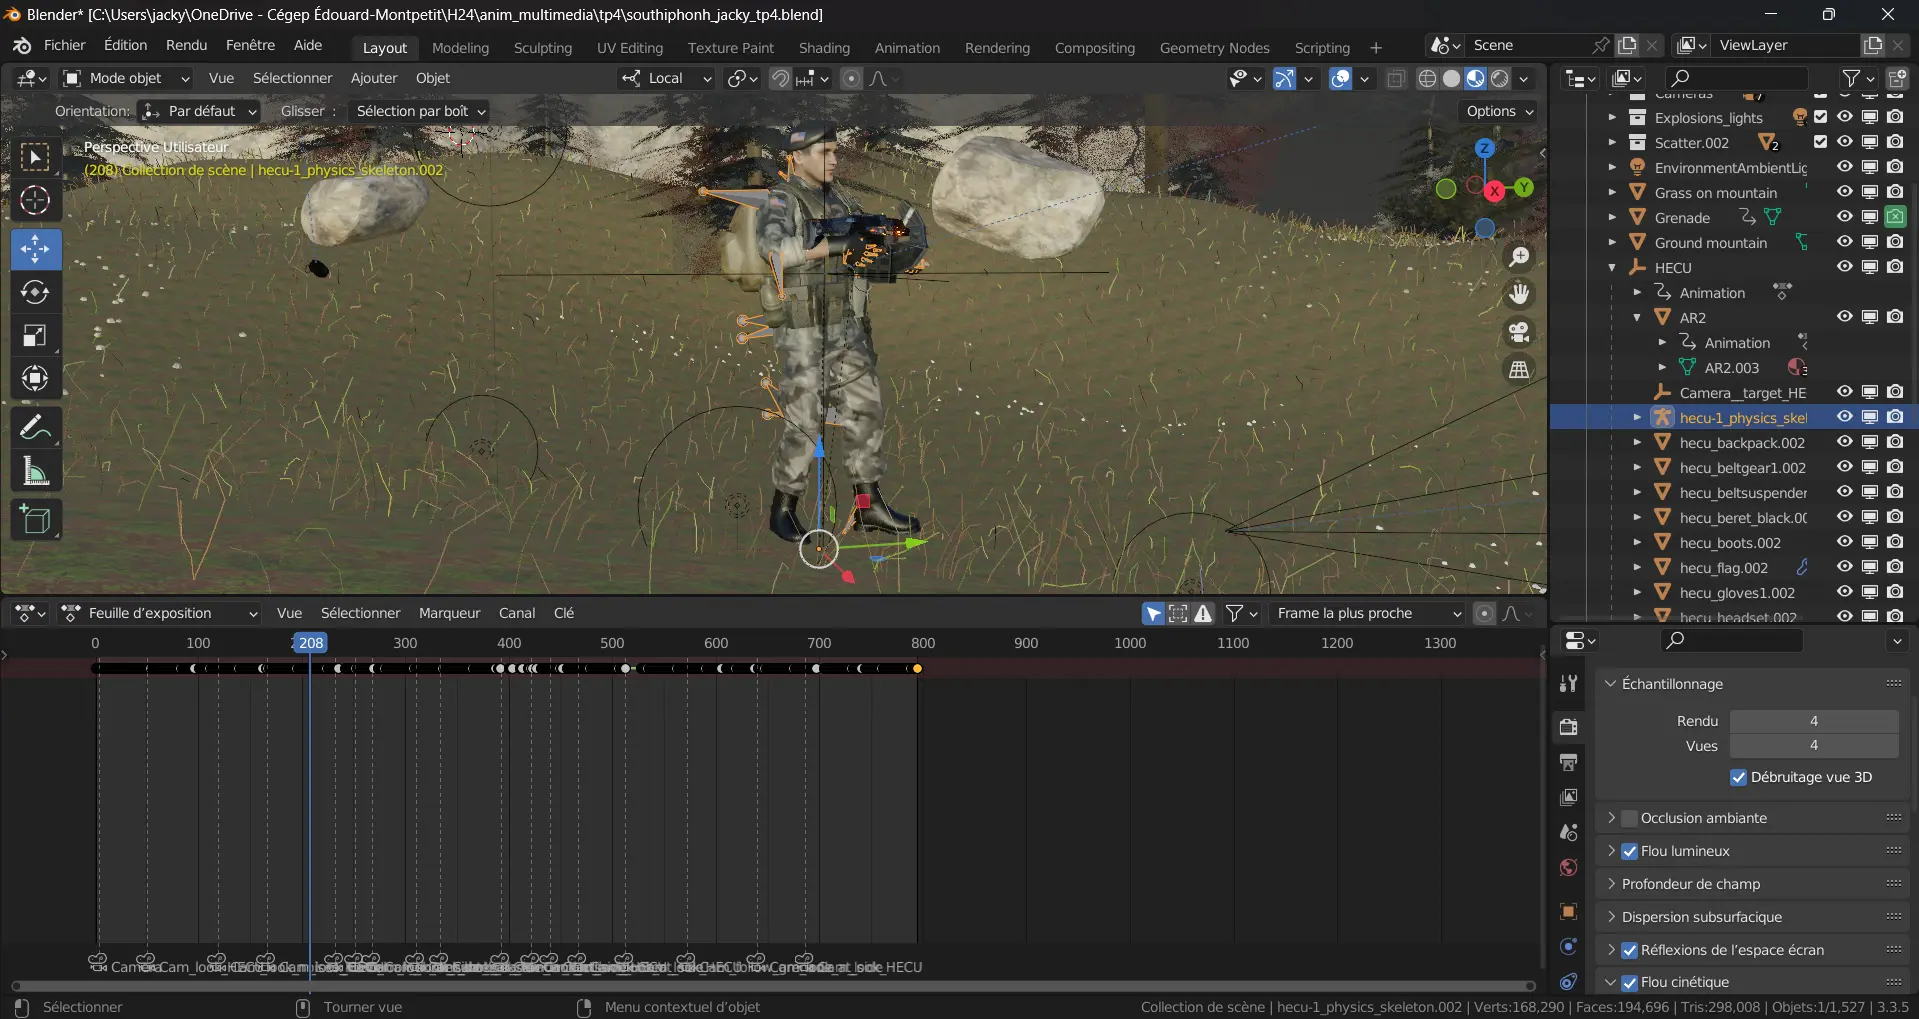Image resolution: width=1919 pixels, height=1019 pixels.
Task: Open the Output properties tab
Action: [1568, 762]
